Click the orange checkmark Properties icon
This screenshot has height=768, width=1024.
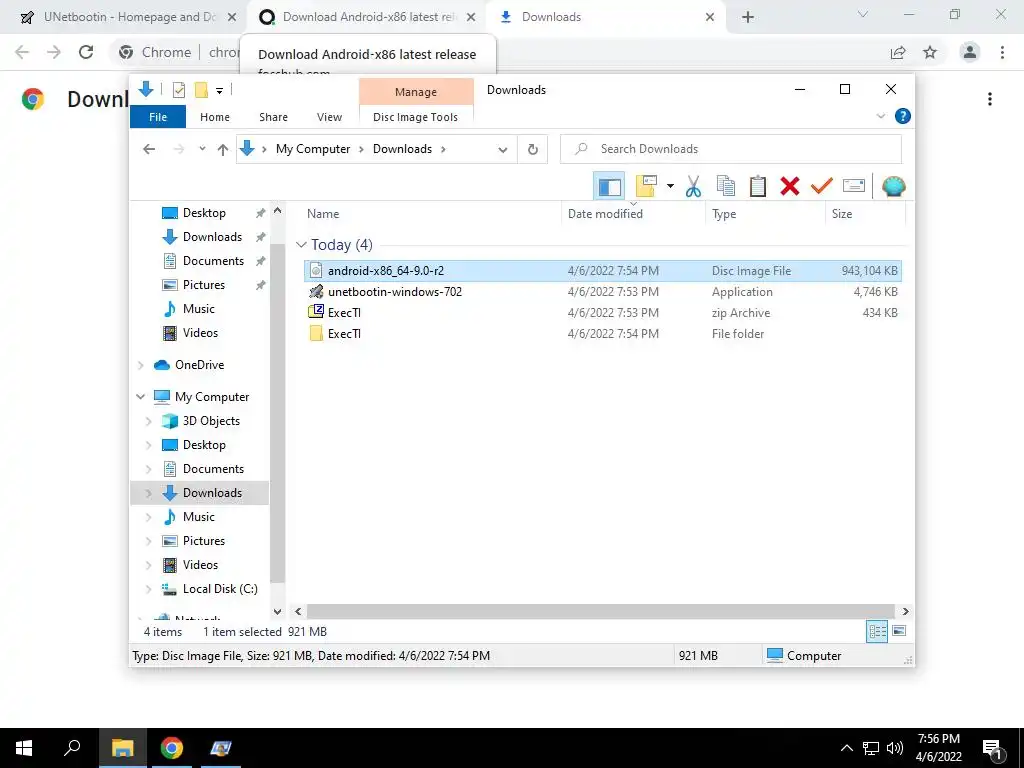point(822,186)
